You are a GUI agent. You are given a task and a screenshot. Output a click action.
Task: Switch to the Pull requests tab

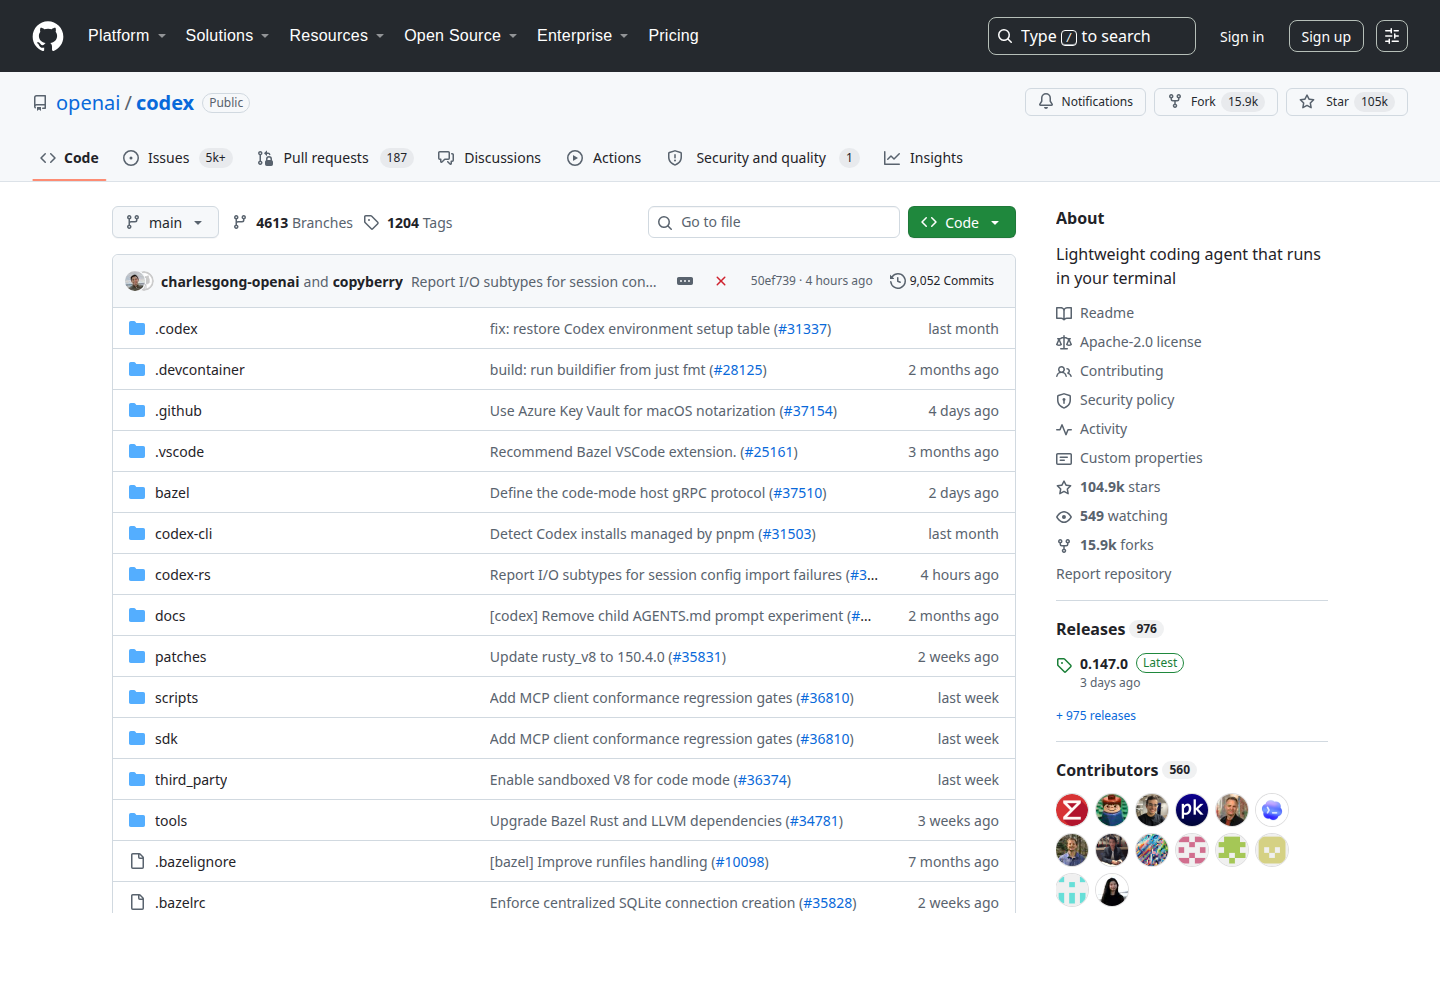[334, 158]
